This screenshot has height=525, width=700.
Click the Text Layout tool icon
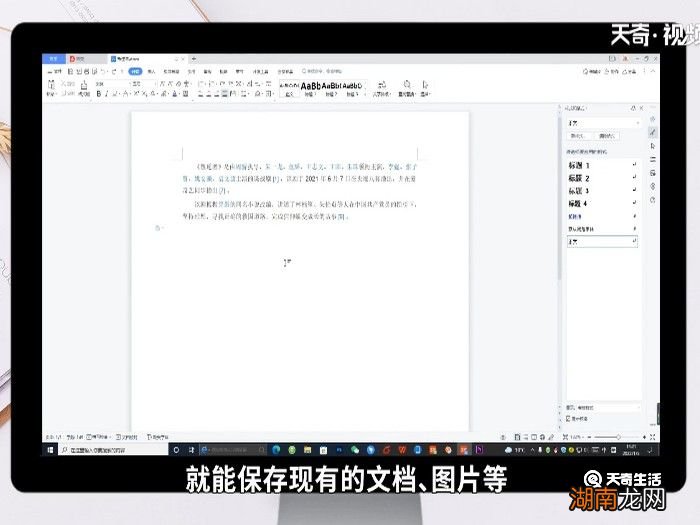[382, 85]
